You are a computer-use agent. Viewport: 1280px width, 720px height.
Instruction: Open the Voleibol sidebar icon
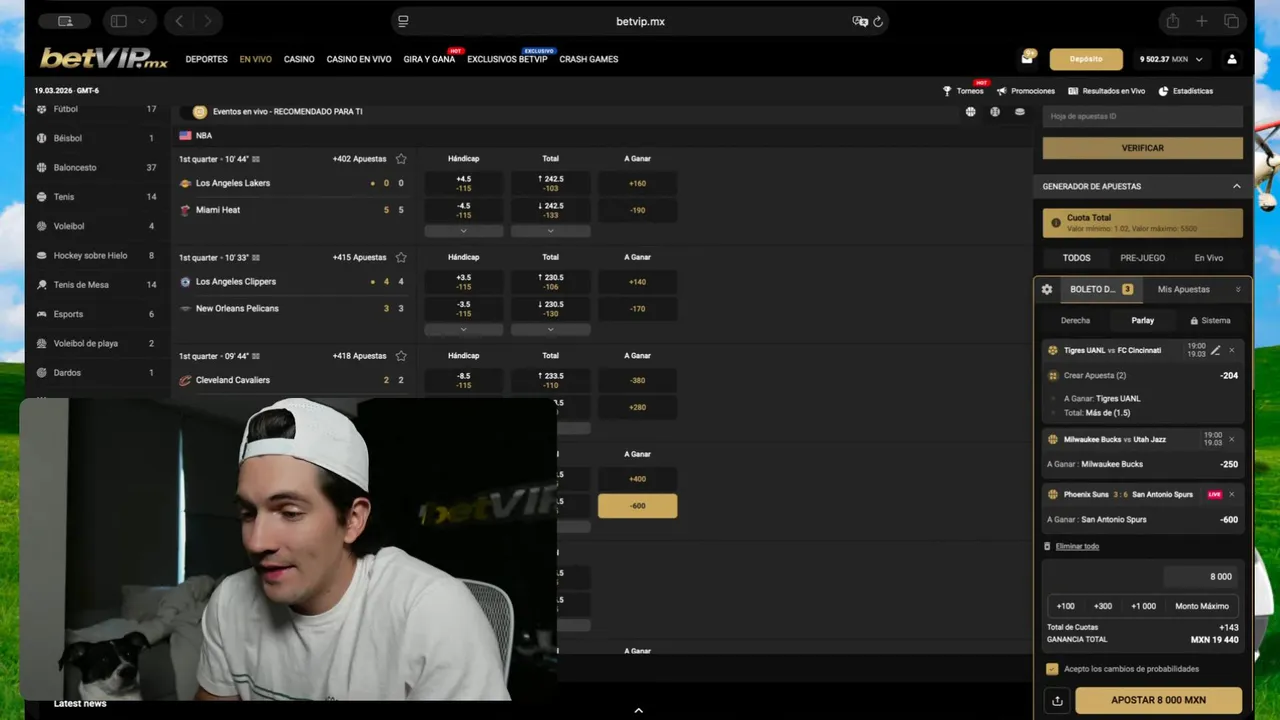click(x=42, y=226)
